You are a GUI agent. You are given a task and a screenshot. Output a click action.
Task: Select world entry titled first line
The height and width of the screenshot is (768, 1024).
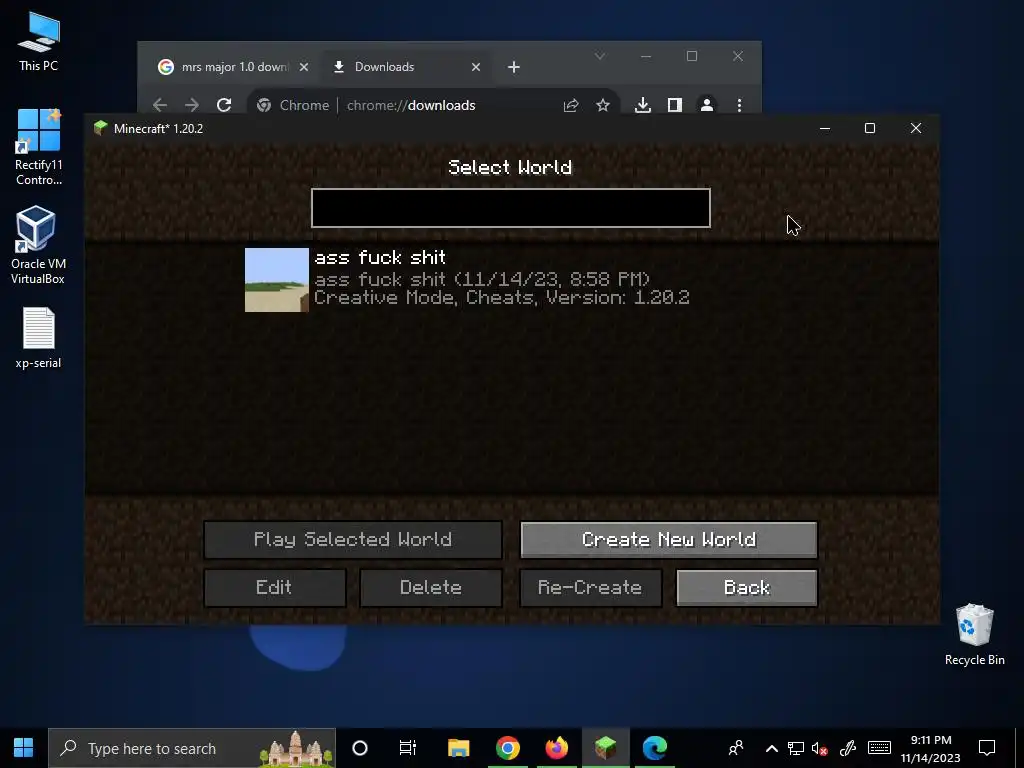pos(380,257)
